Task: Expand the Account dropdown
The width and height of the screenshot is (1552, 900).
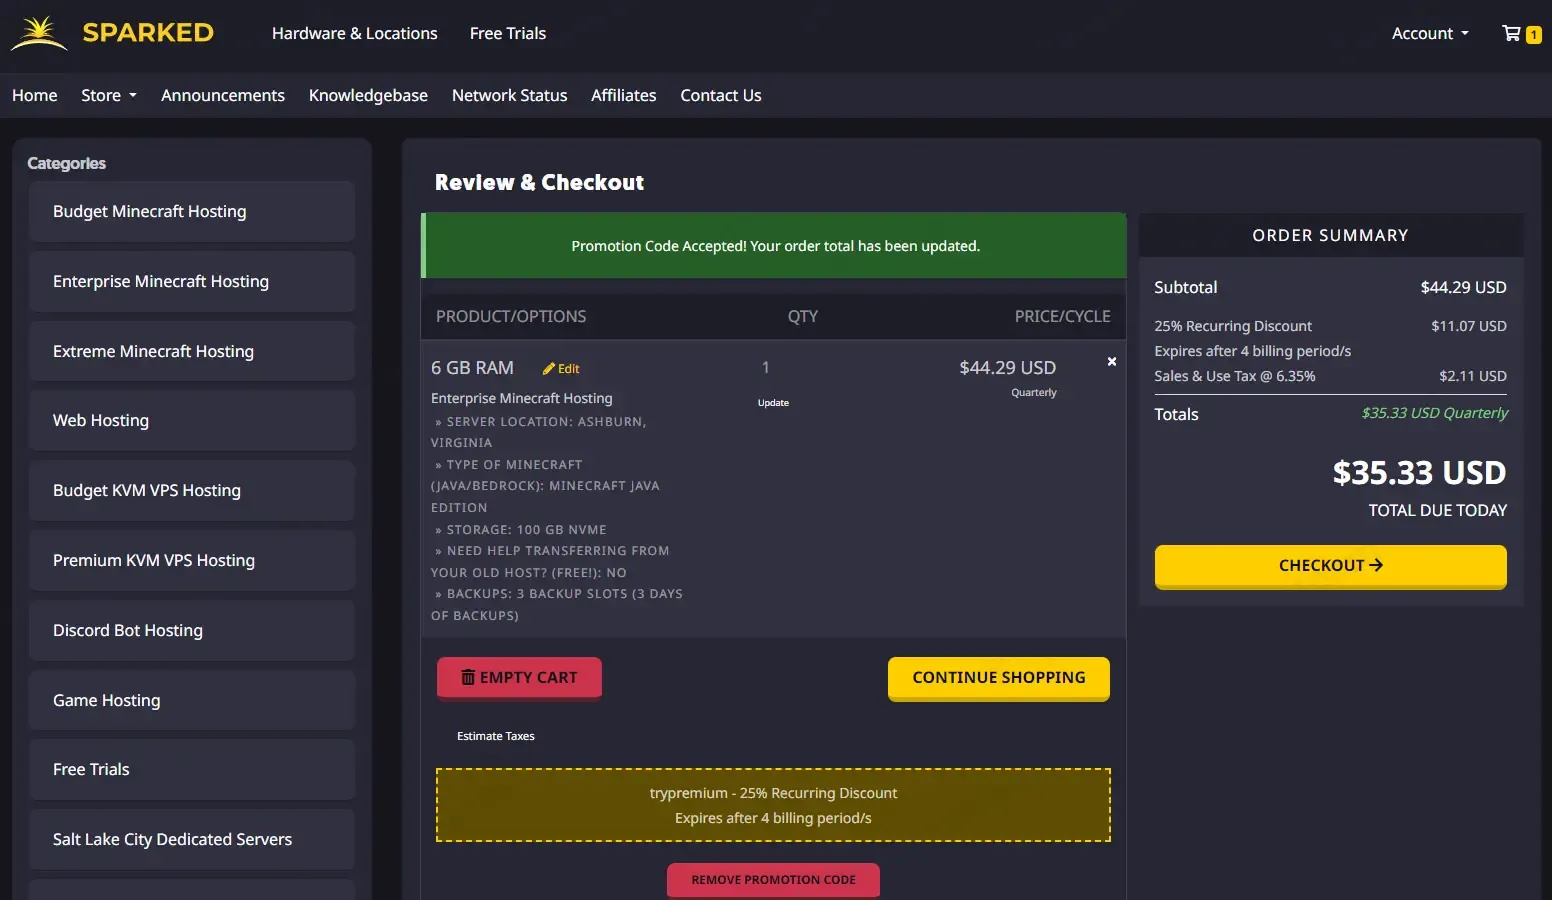Action: pos(1430,34)
